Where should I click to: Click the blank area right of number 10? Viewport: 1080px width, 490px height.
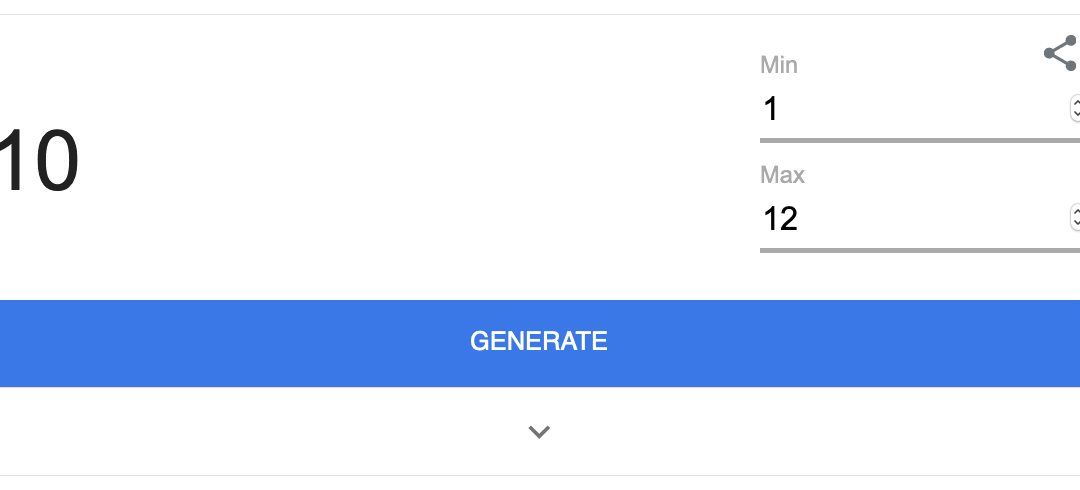[413, 161]
